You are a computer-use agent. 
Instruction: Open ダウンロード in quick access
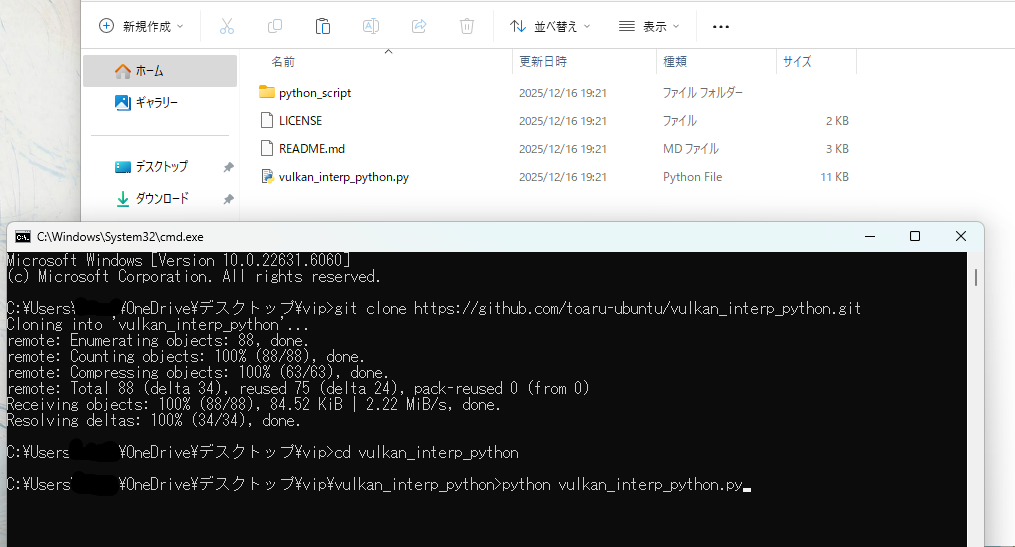[x=161, y=199]
